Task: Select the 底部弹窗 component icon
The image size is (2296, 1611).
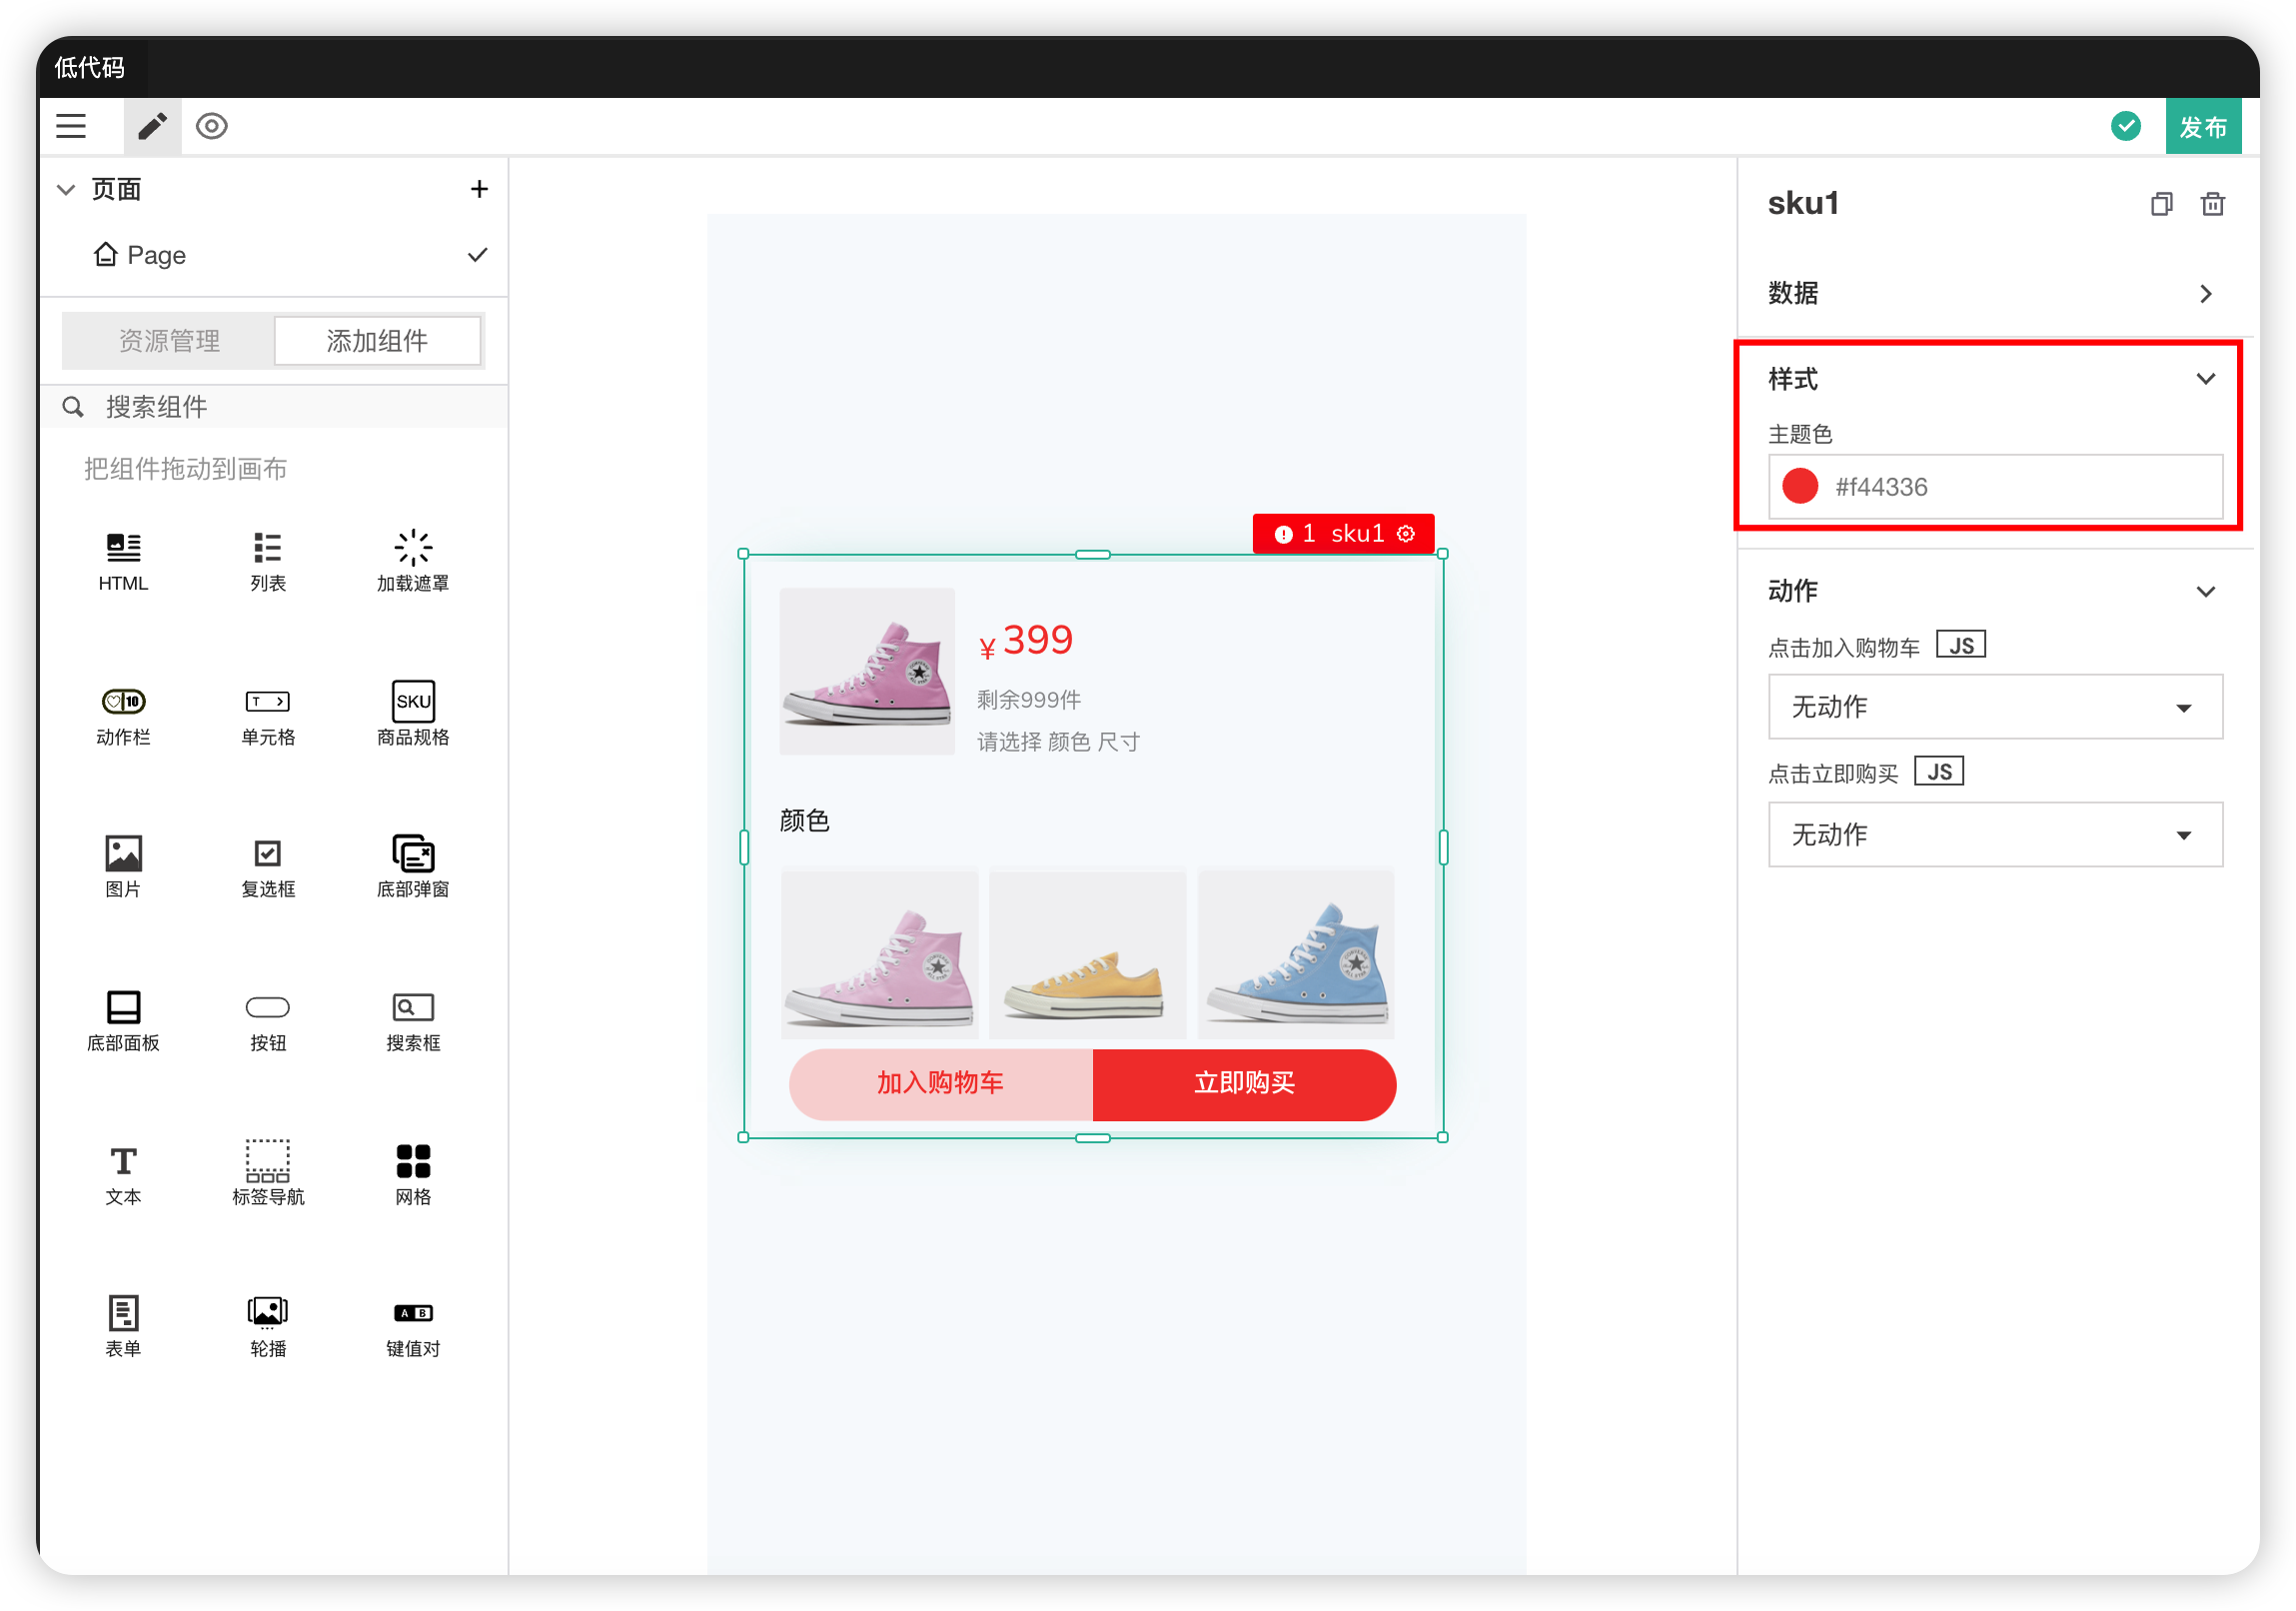Action: pyautogui.click(x=413, y=854)
